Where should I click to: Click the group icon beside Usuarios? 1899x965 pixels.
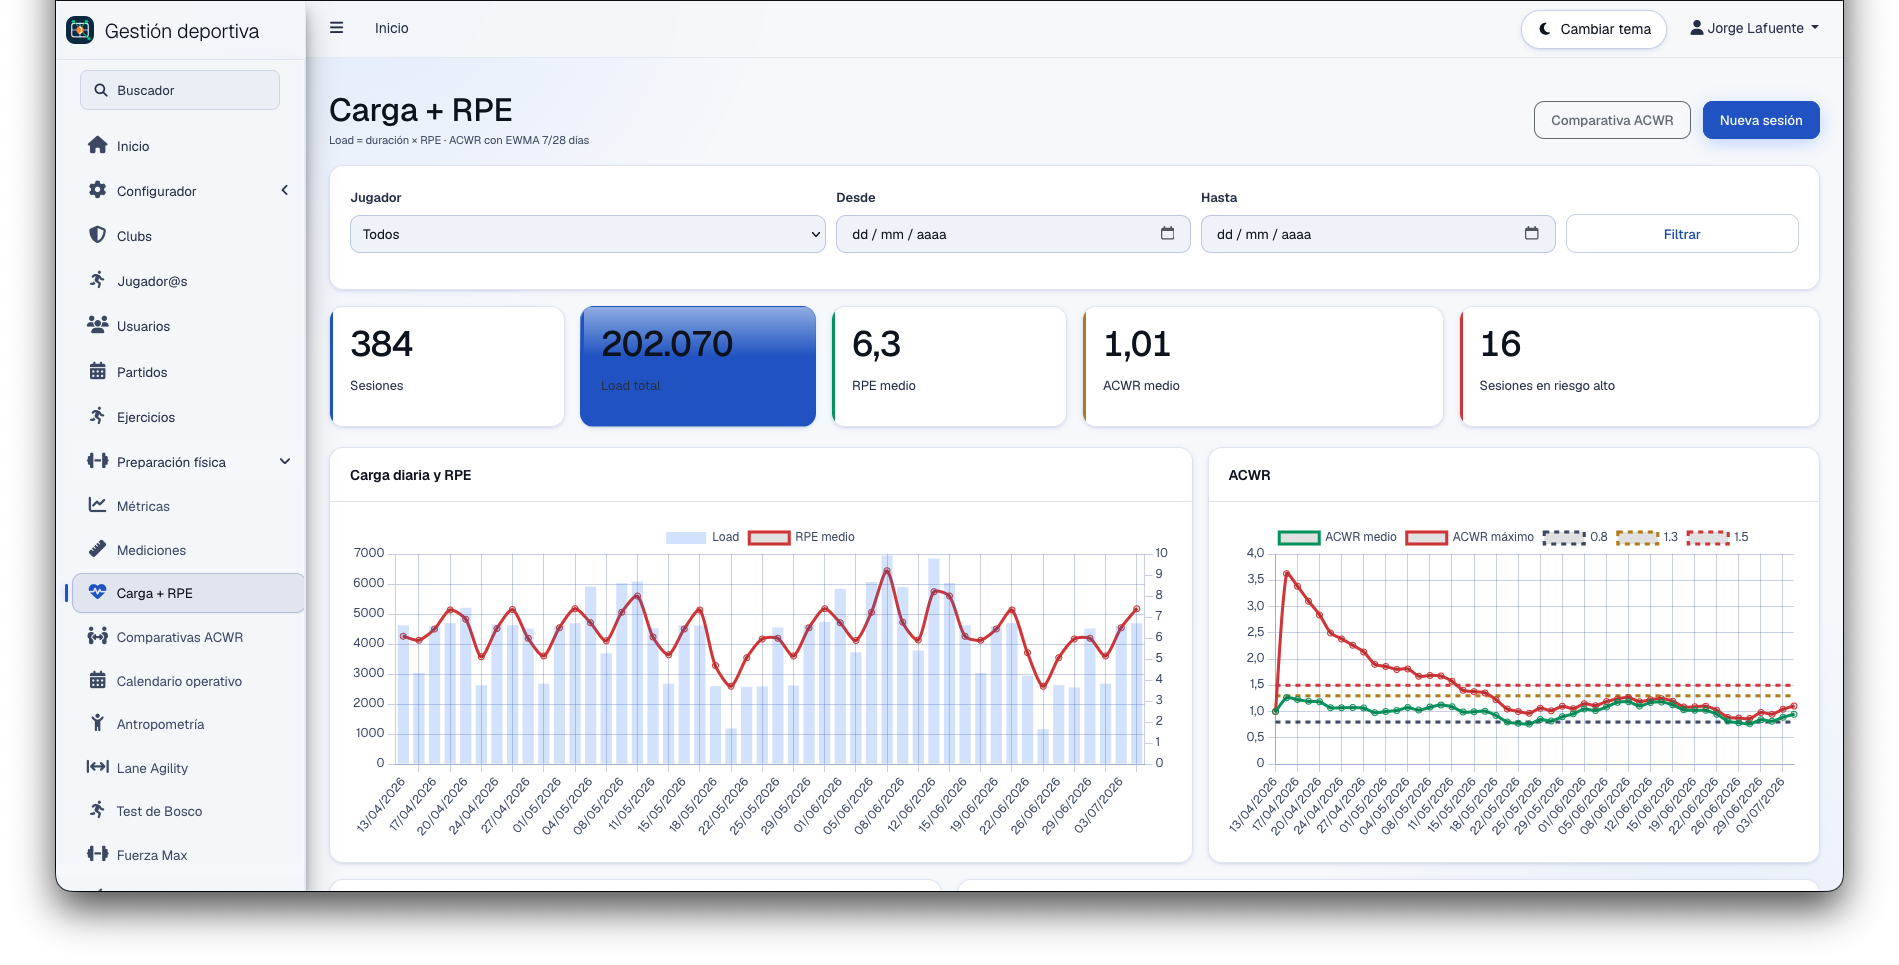(97, 325)
